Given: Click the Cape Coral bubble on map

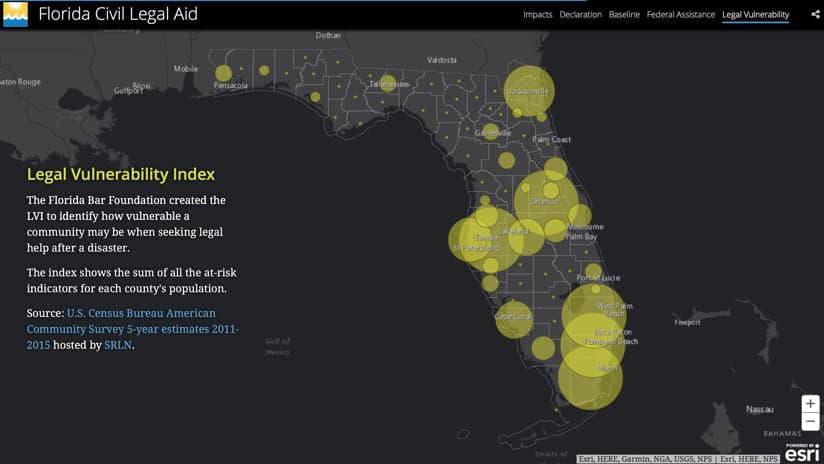Looking at the screenshot, I should (514, 319).
